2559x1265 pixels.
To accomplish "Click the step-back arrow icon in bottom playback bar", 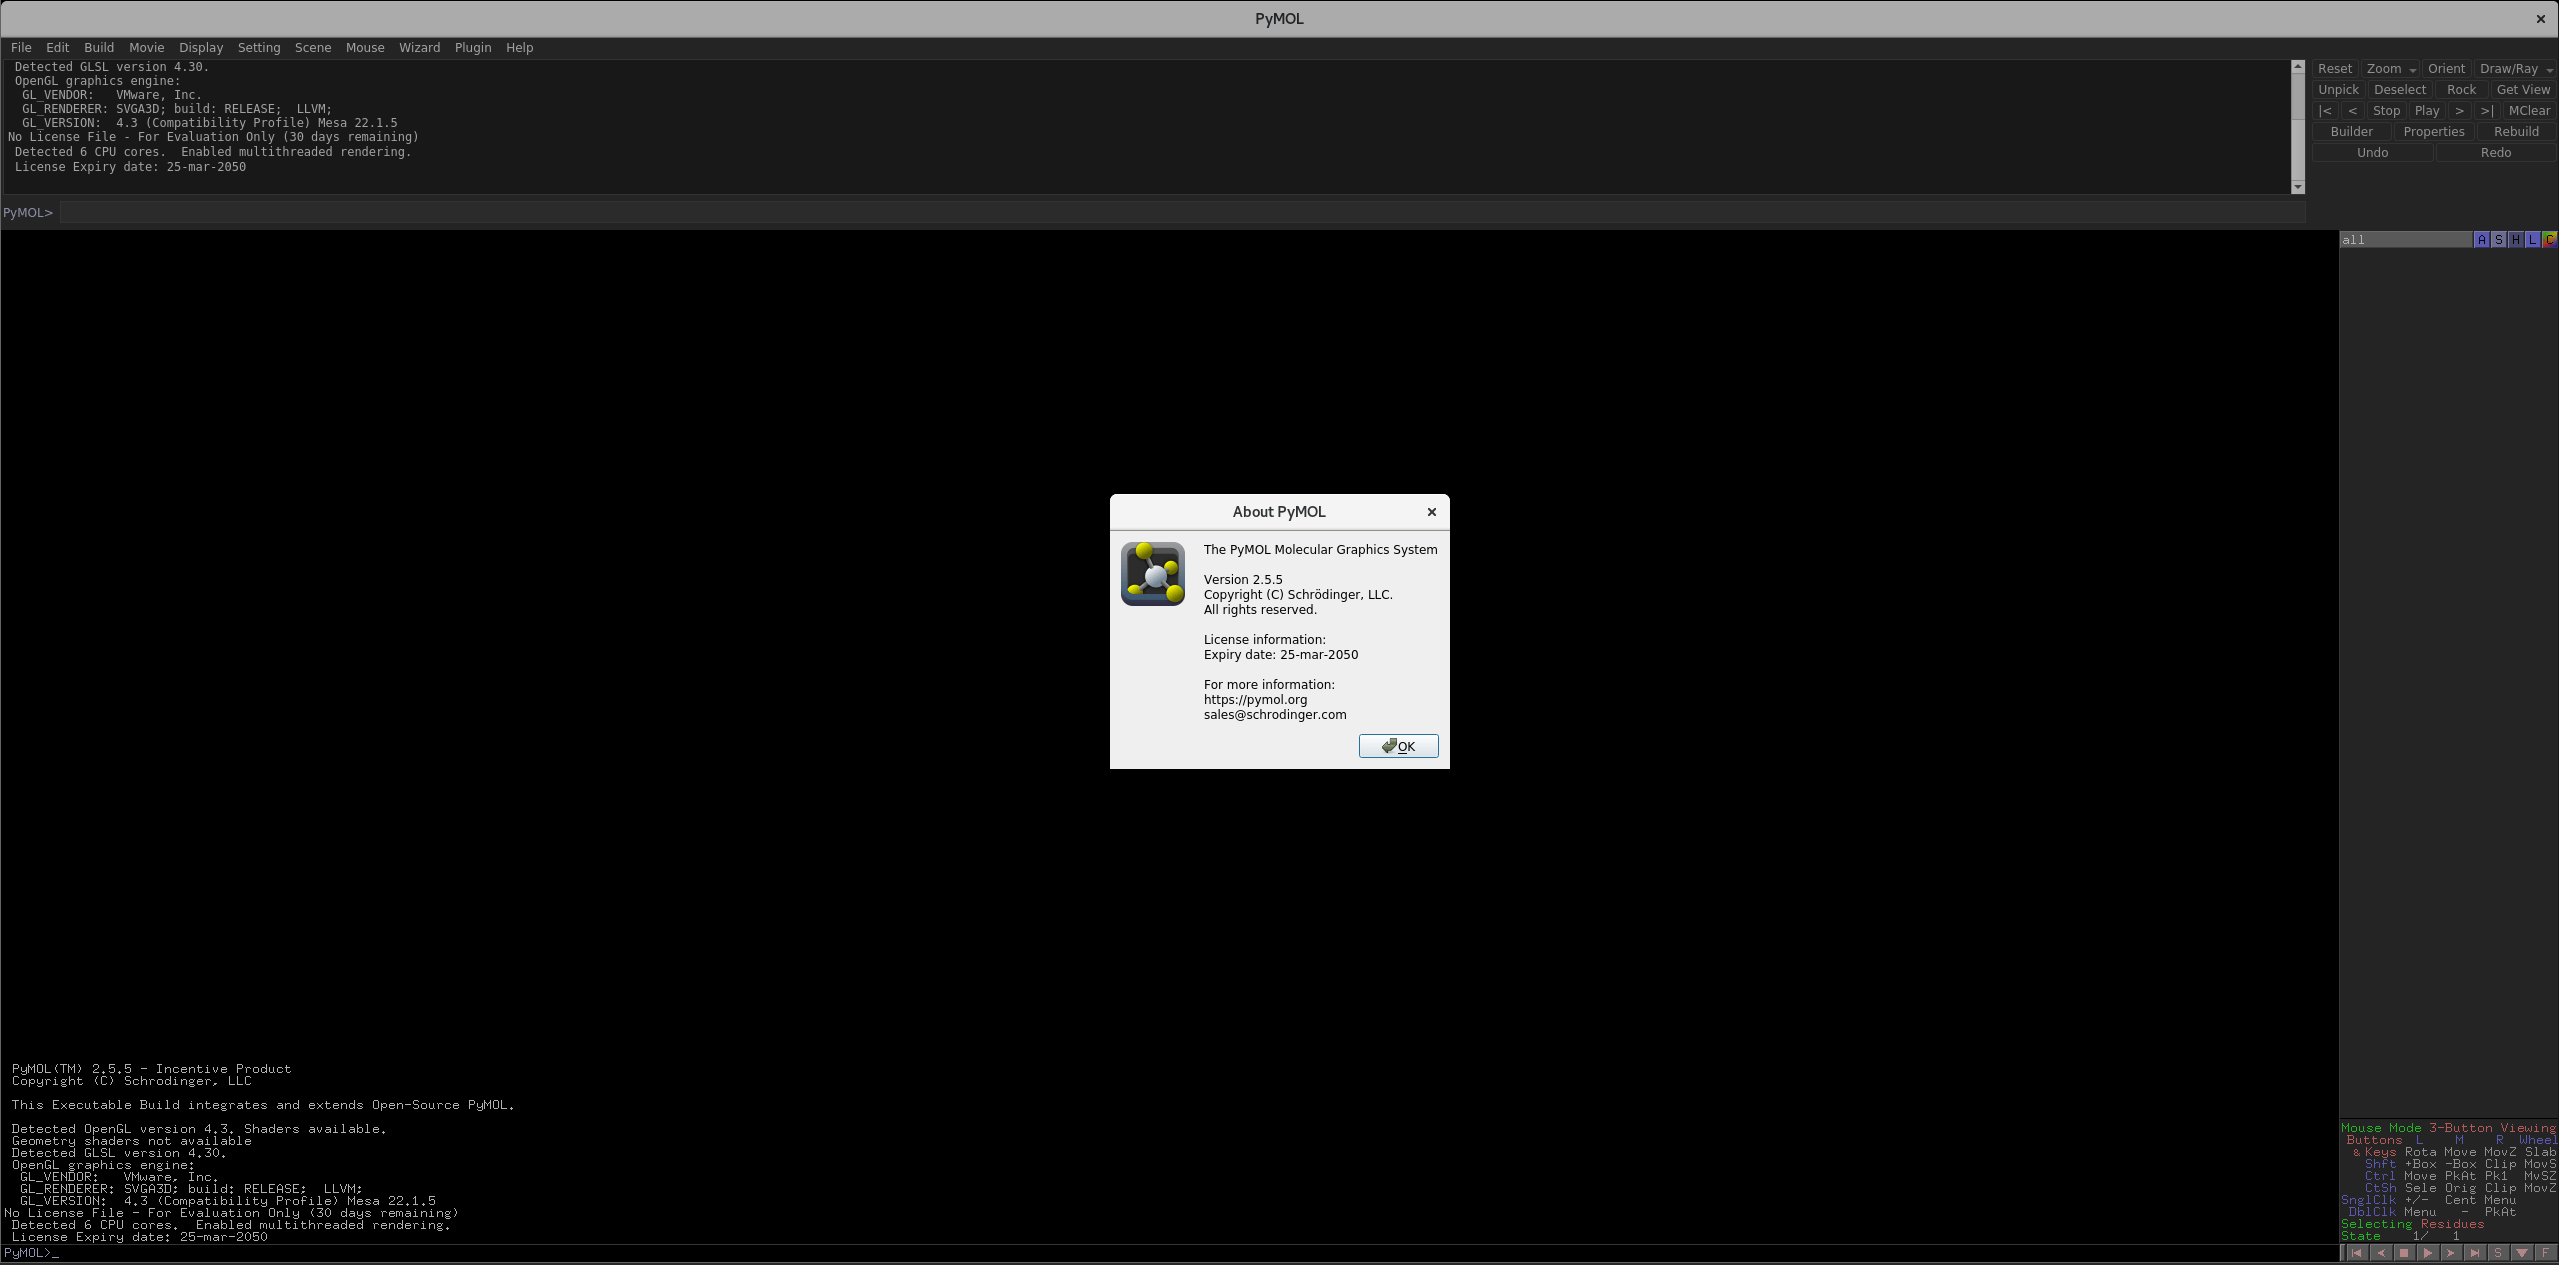I will tap(2381, 1253).
